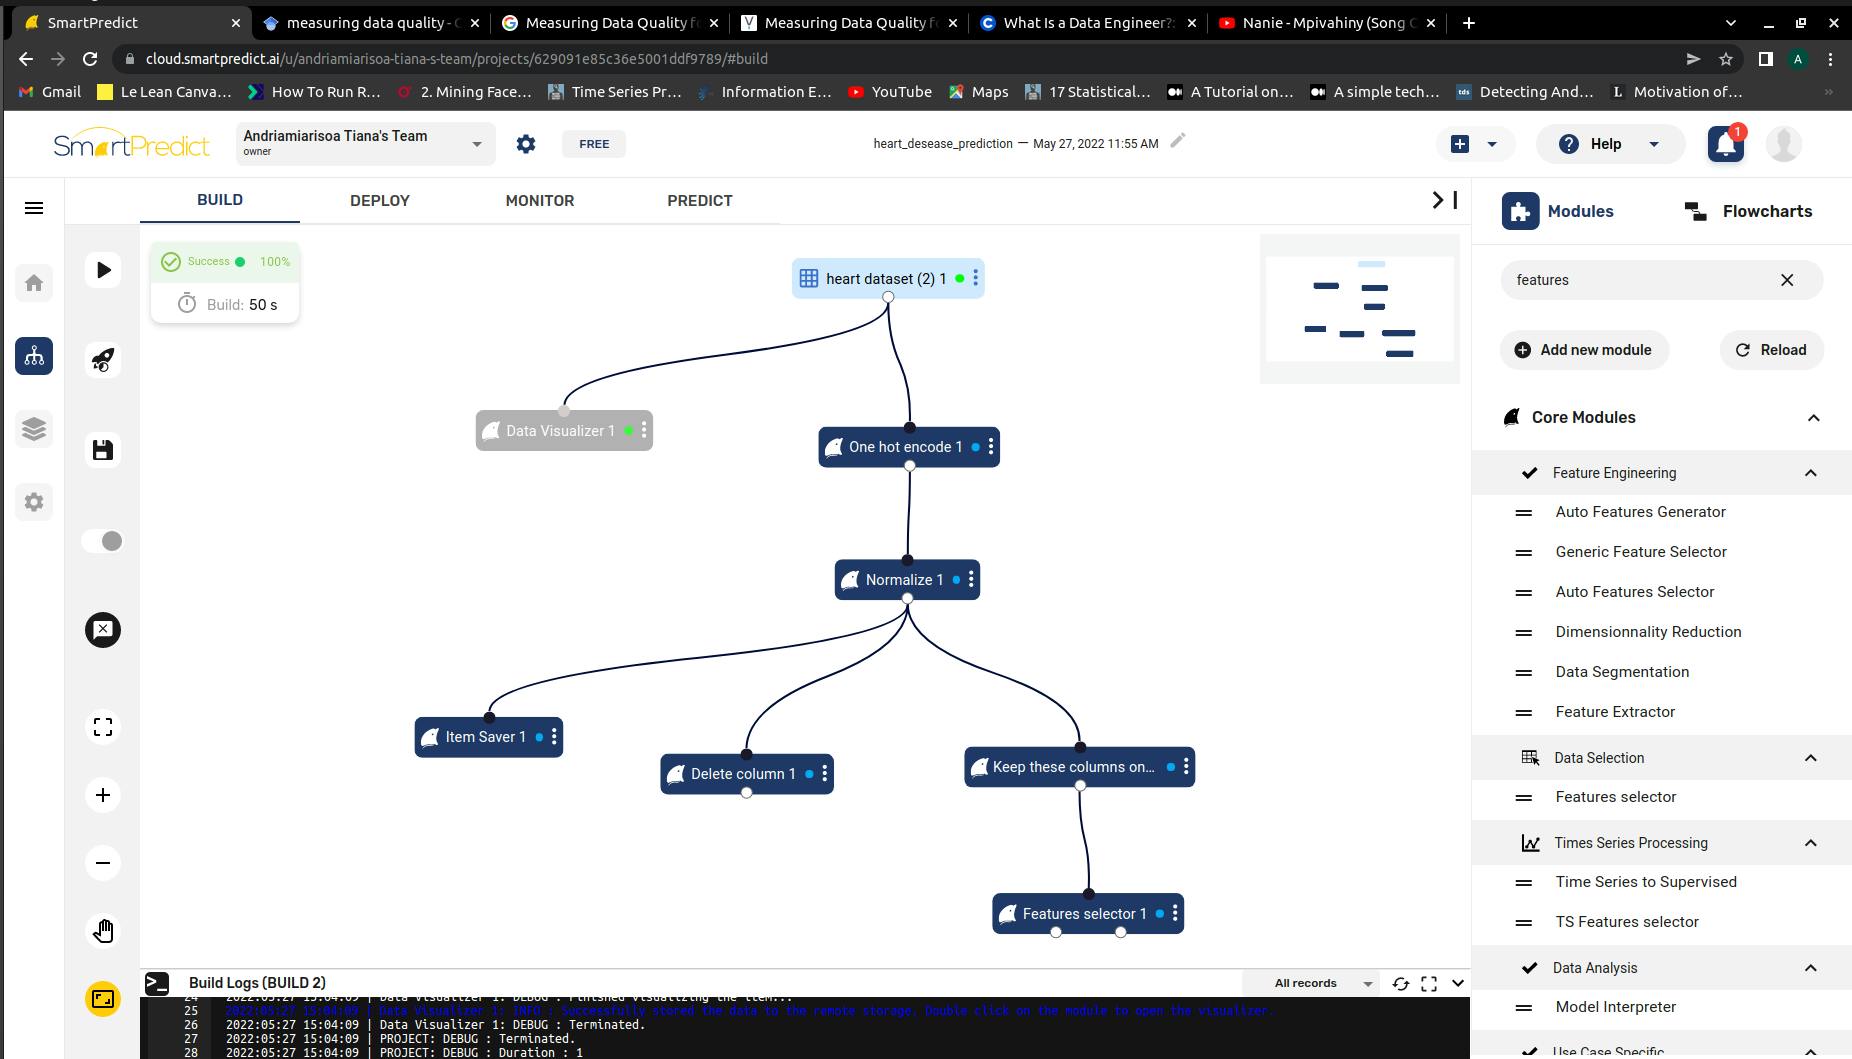Select Model Interpreter module
The width and height of the screenshot is (1852, 1059).
click(1615, 1007)
